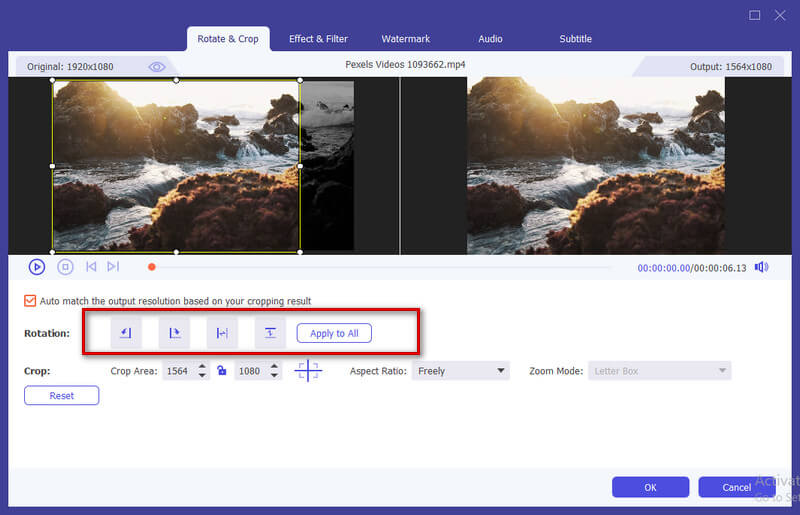Click the bottom-center crop handle

(x=176, y=252)
